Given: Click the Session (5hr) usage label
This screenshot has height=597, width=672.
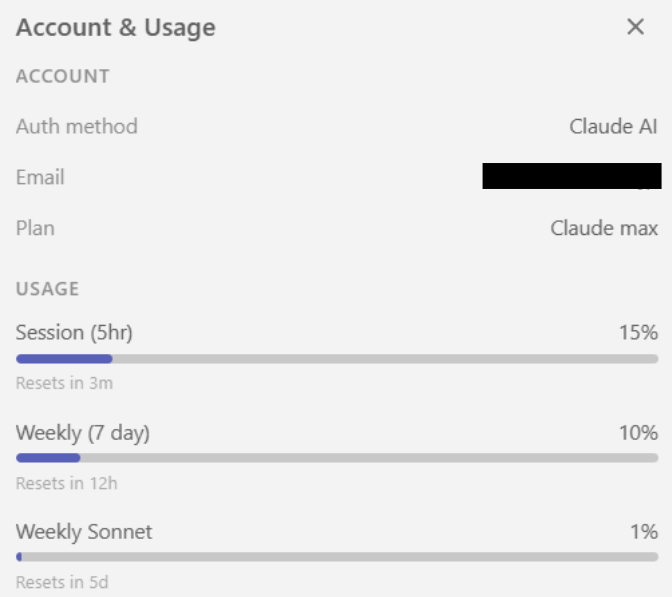Looking at the screenshot, I should [x=74, y=332].
